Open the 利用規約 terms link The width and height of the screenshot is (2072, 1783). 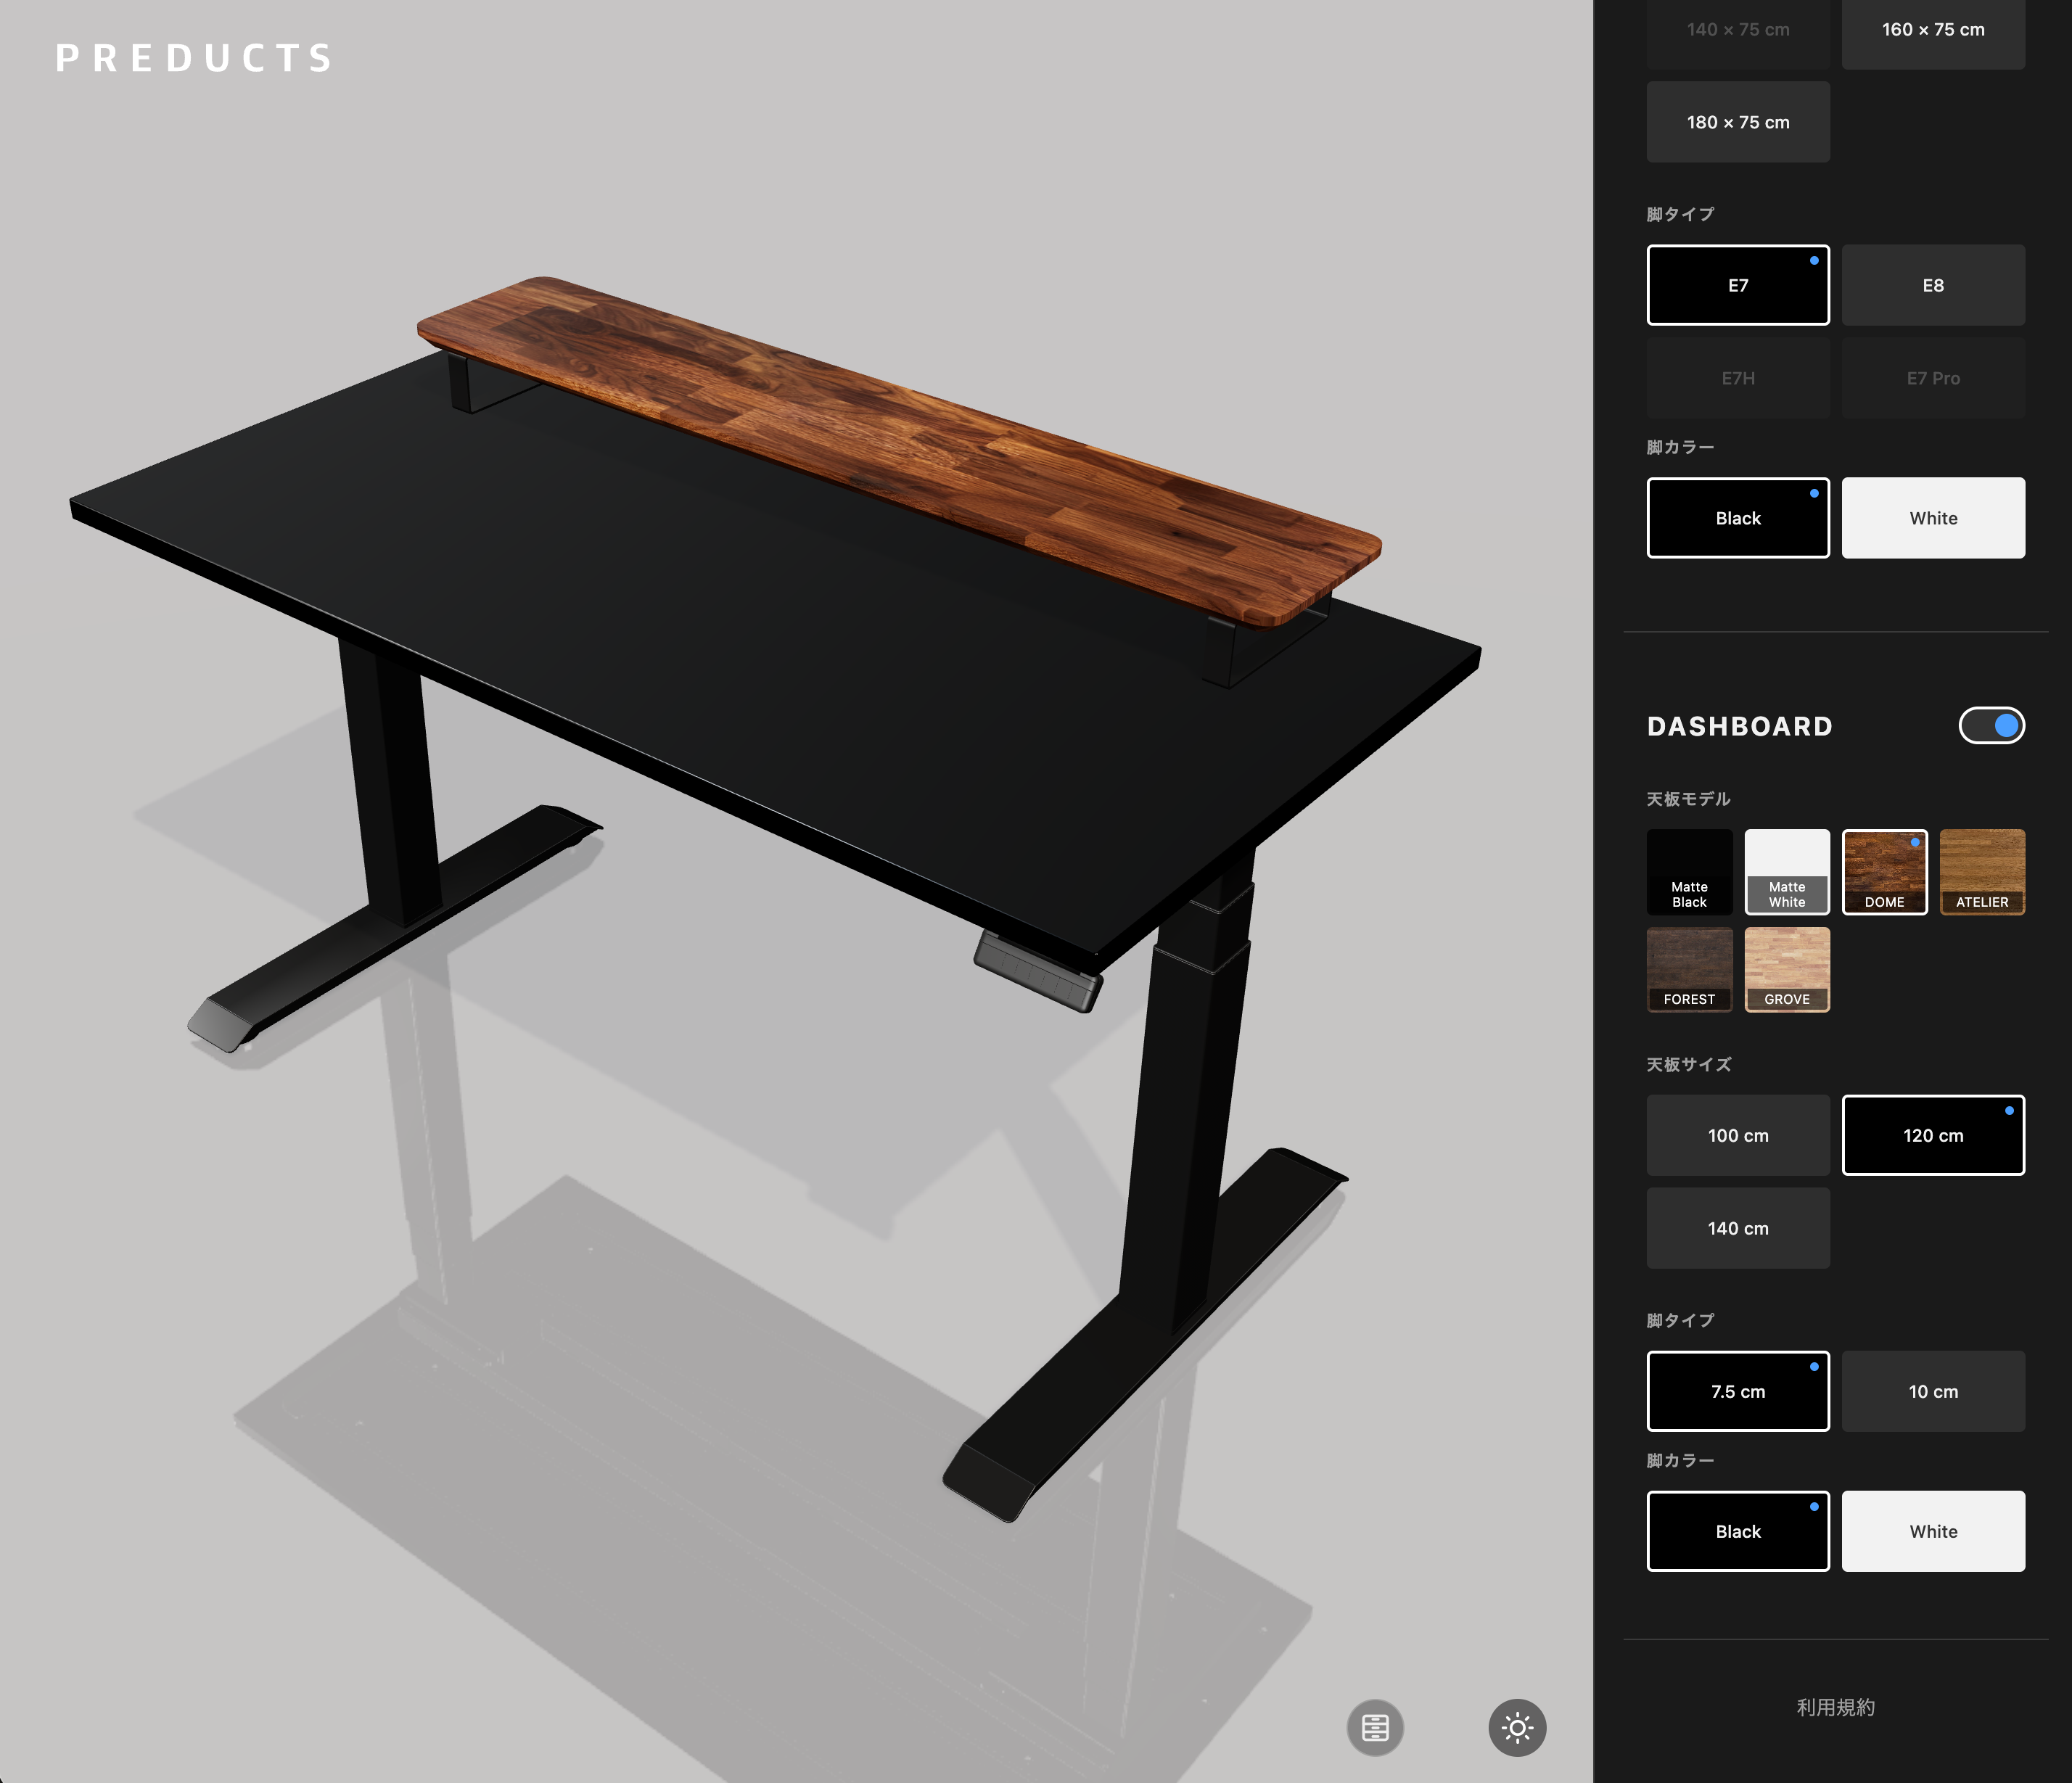1835,1707
